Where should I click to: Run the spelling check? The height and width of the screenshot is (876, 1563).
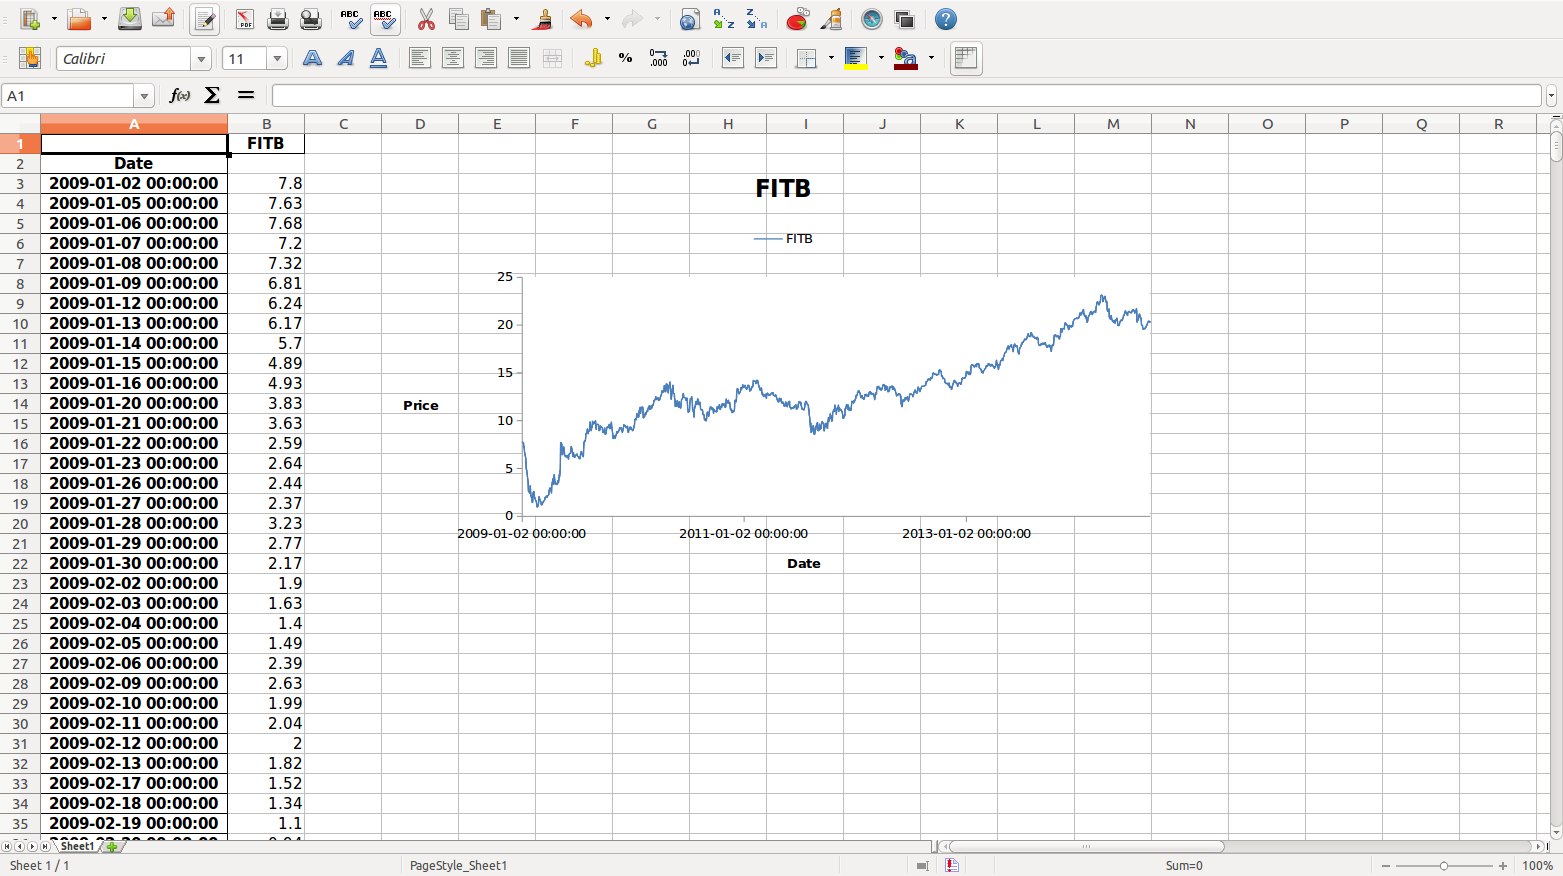(x=350, y=19)
